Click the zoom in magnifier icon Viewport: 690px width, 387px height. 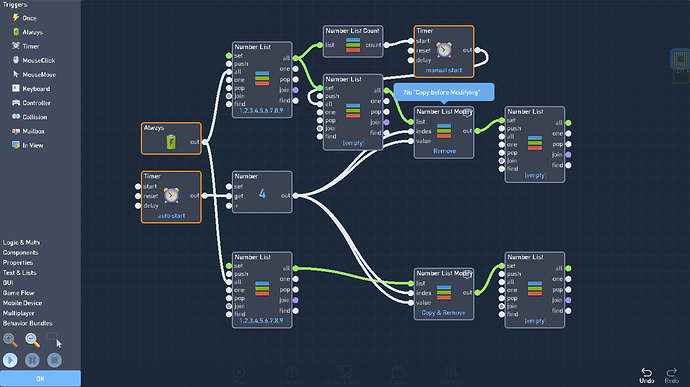tap(10, 340)
